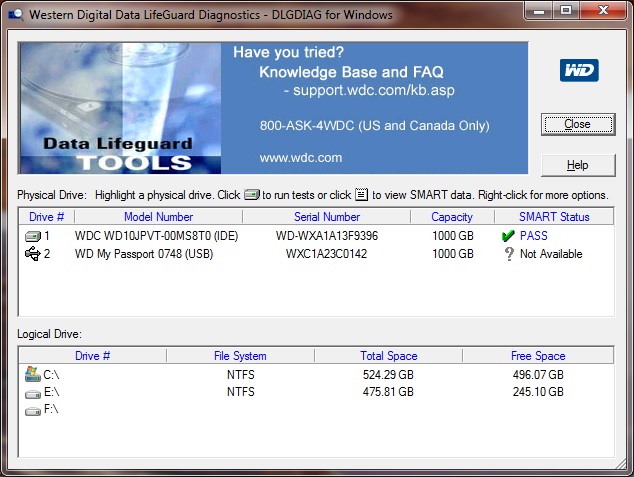This screenshot has width=634, height=477.
Task: Click the Windows drive icon for C:\
Action: pyautogui.click(x=32, y=374)
